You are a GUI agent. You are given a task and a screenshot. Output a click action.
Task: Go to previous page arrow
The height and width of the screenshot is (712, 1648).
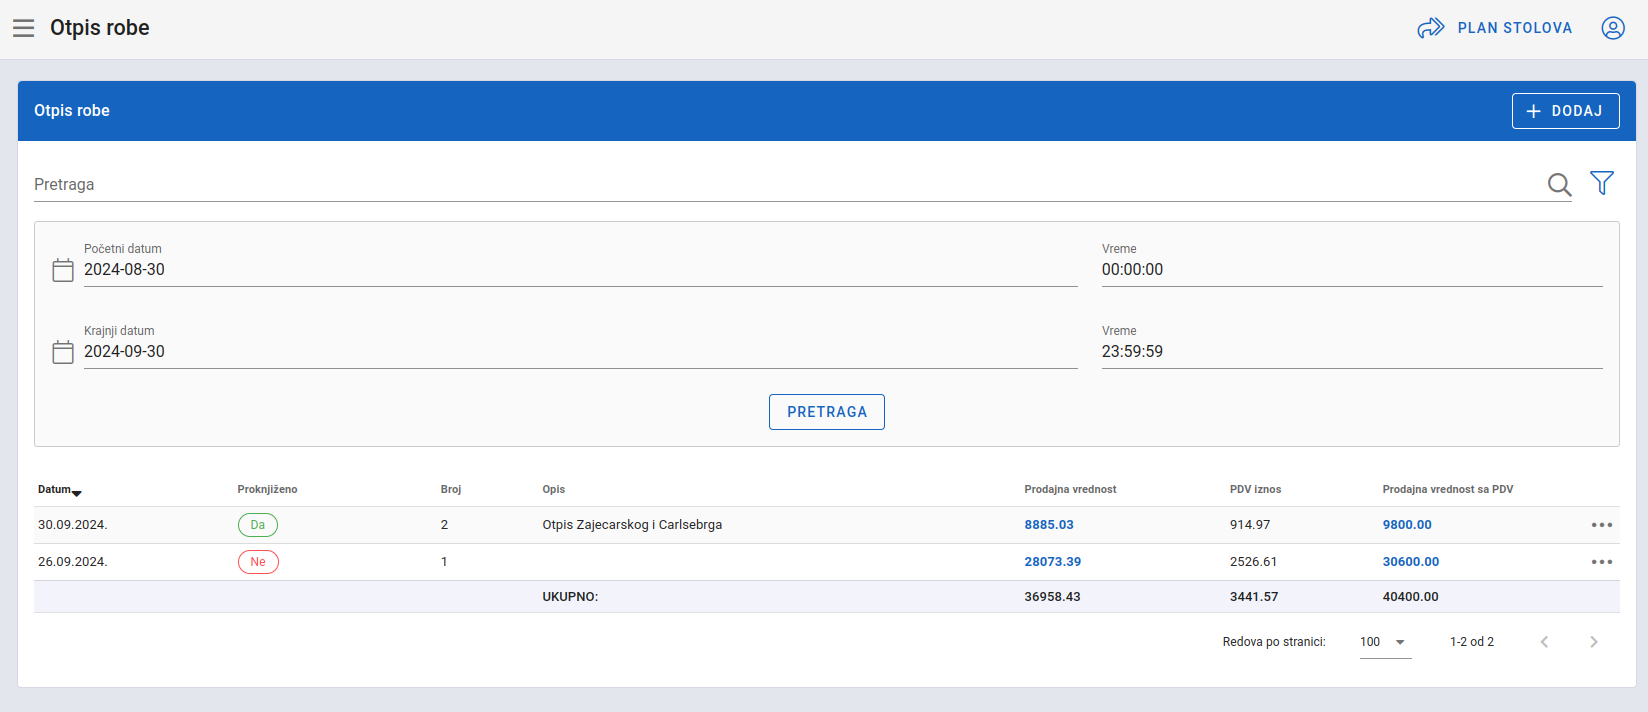[1544, 642]
